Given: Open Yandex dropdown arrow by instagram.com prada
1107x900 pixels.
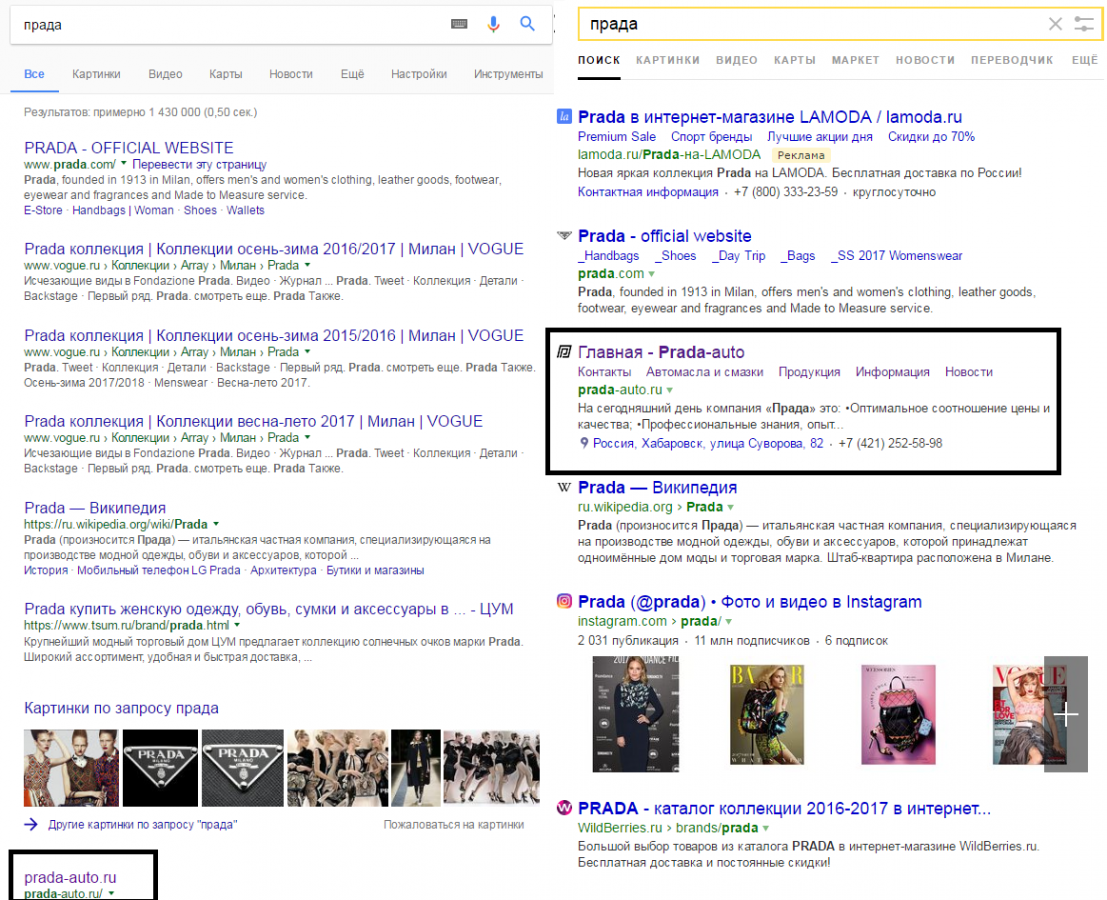Looking at the screenshot, I should (729, 622).
